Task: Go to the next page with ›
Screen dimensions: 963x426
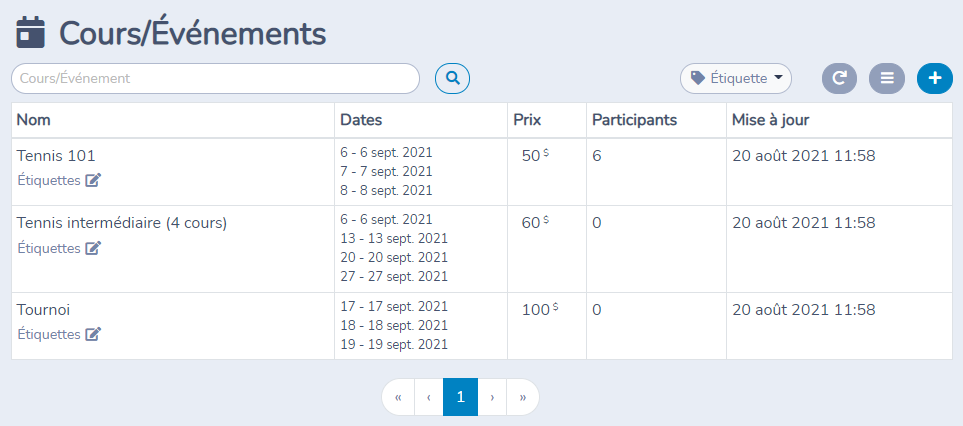Action: click(492, 397)
